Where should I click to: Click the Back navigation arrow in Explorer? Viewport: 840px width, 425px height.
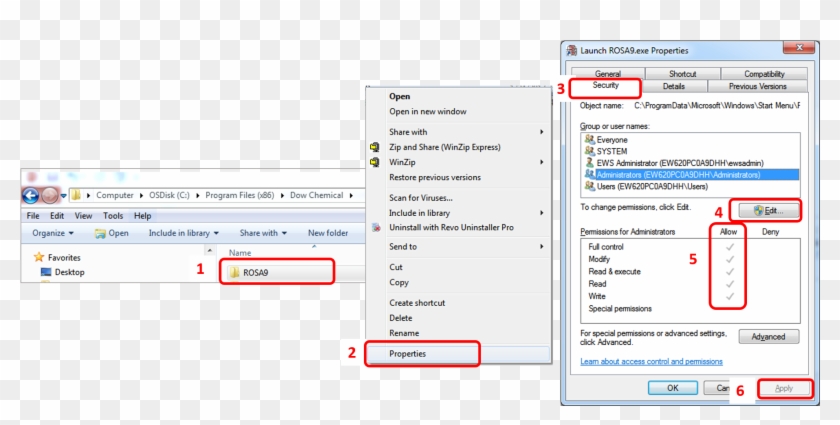[x=30, y=195]
